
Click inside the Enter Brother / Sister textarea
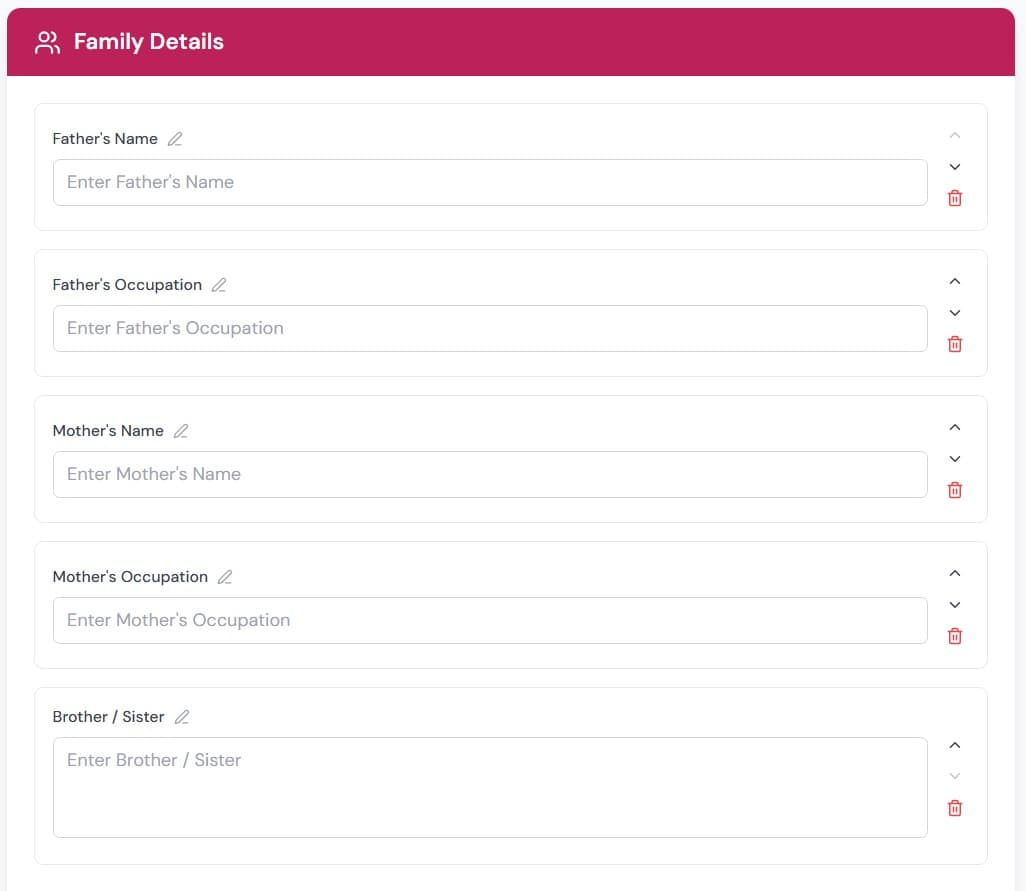(490, 787)
